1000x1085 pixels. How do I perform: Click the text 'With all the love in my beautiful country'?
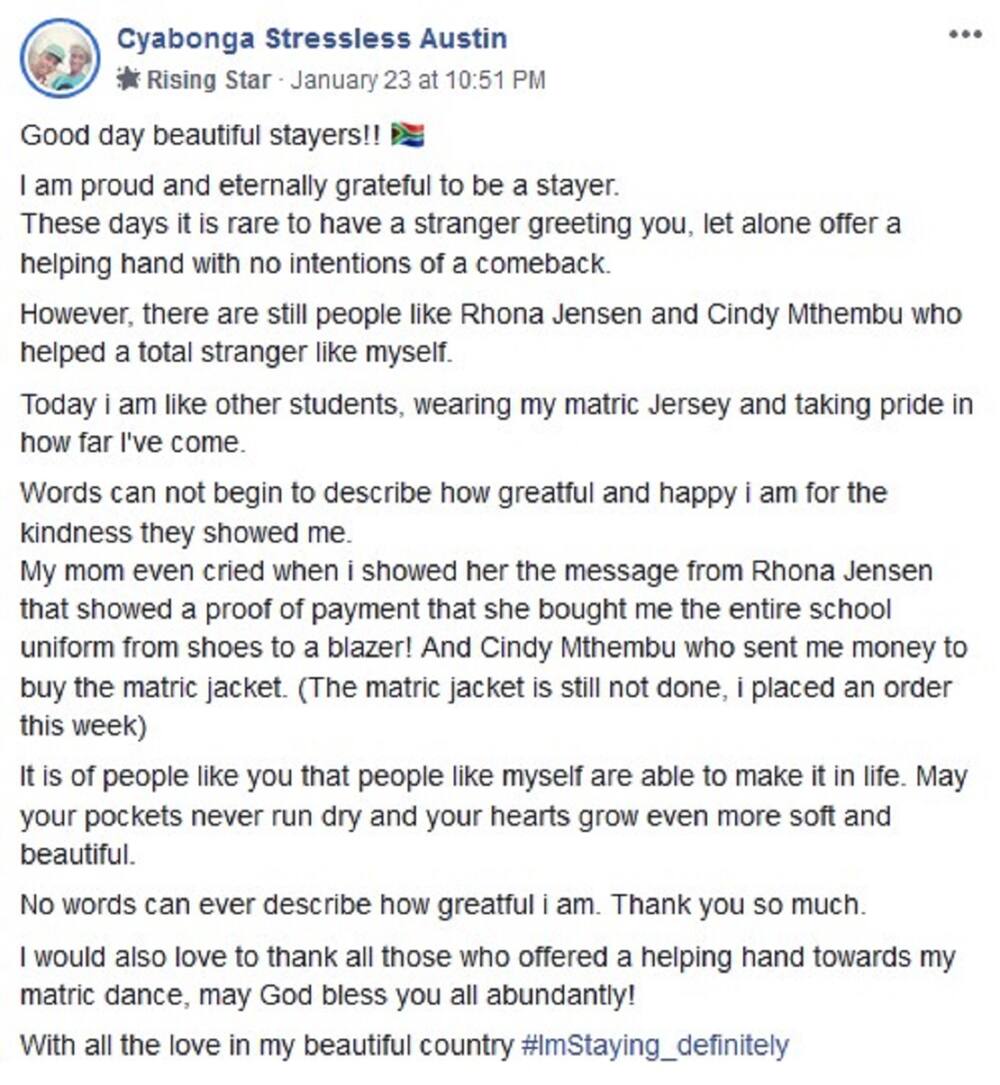267,1045
